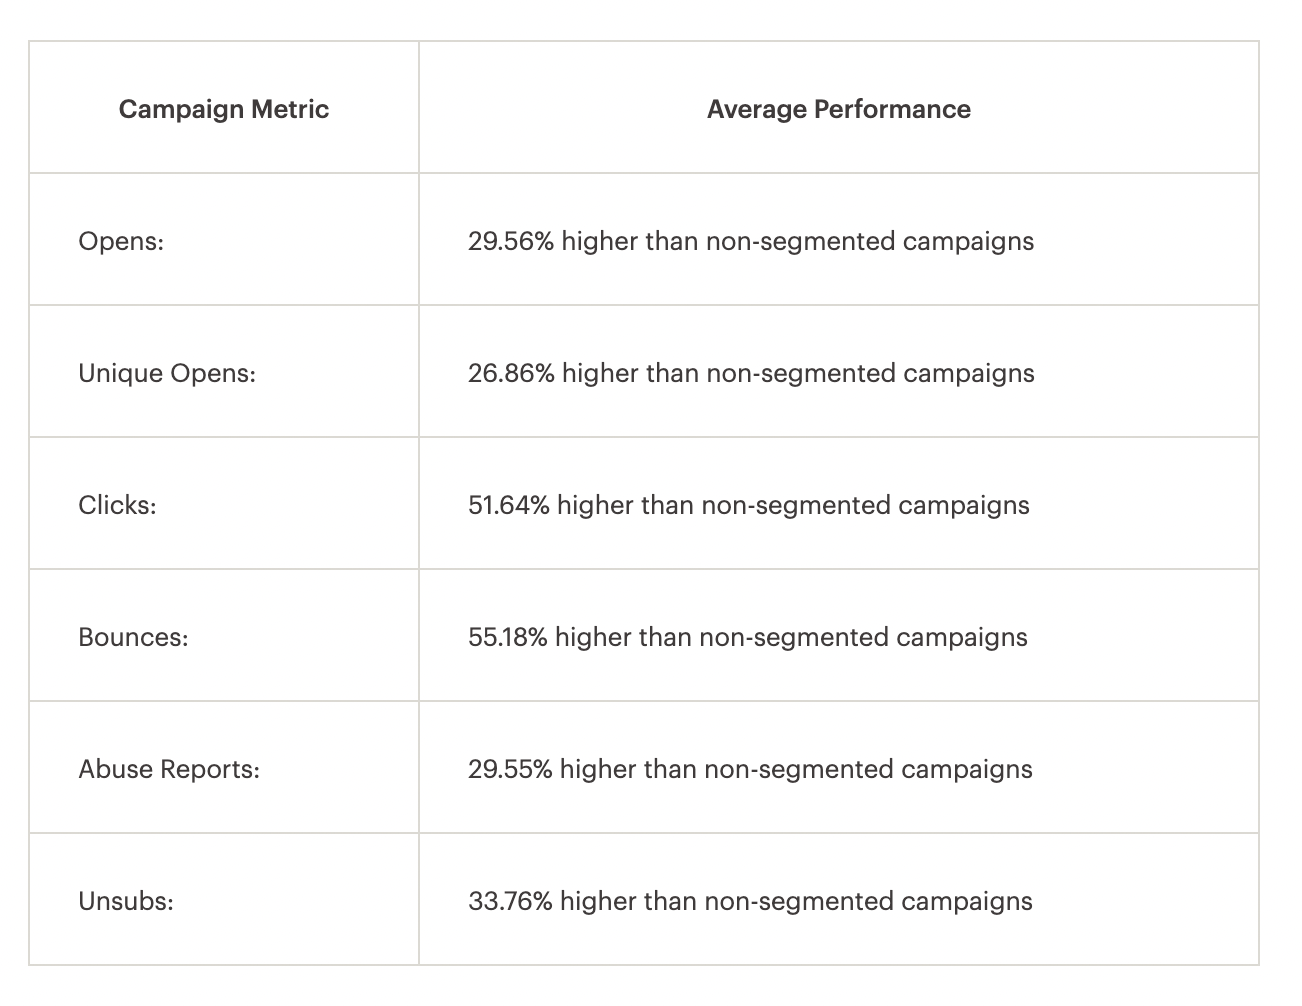Screen dimensions: 1302x1006
Task: Click the 26.86% Unique Opens figure
Action: [510, 373]
